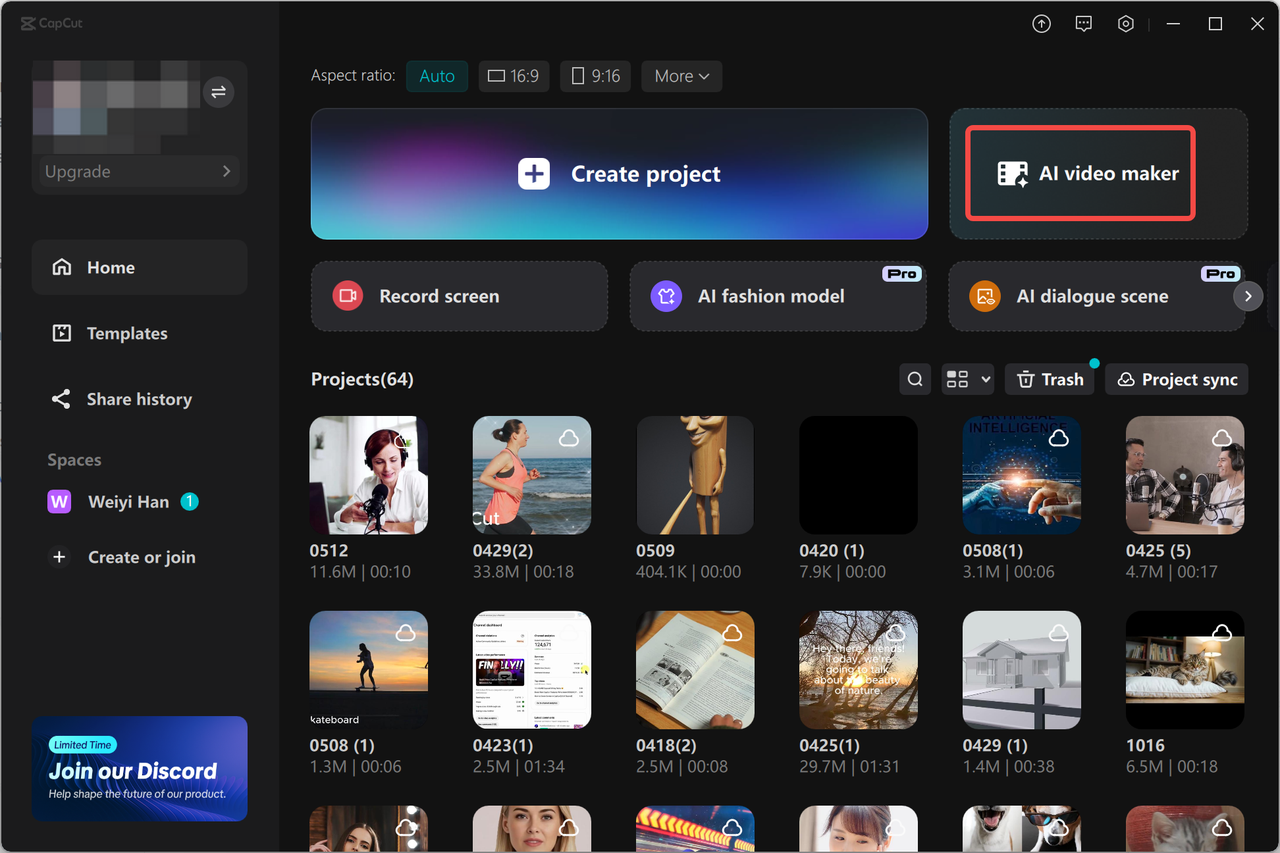Select the Auto aspect ratio option
Screen dimensions: 1280x853
click(437, 76)
